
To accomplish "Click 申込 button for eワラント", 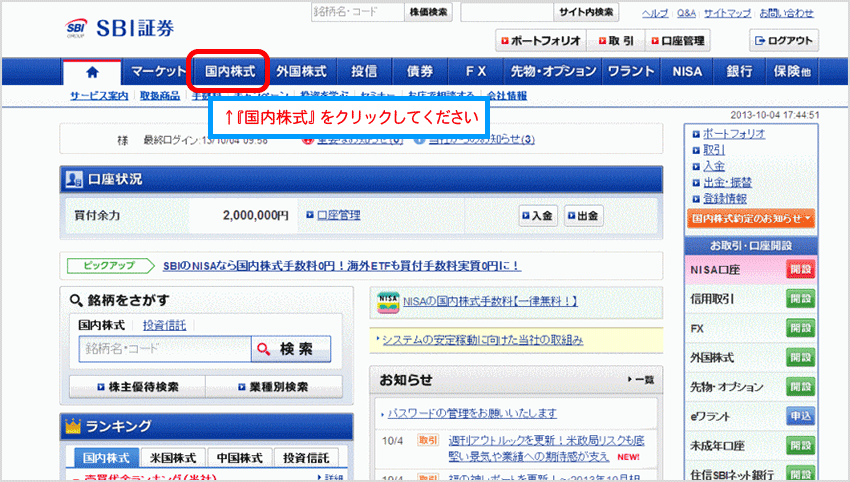I will (x=801, y=416).
